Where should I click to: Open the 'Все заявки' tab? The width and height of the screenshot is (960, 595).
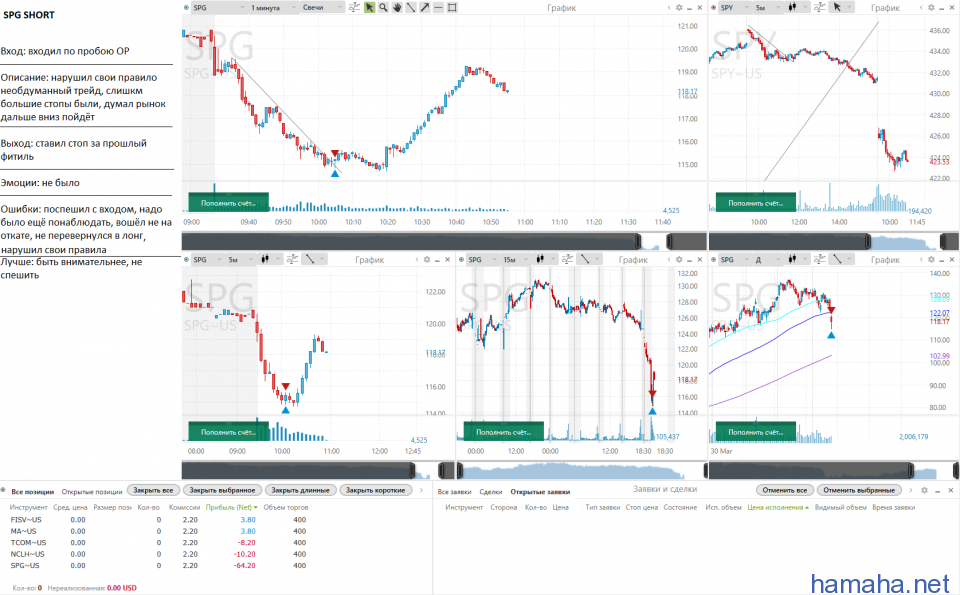click(x=454, y=491)
